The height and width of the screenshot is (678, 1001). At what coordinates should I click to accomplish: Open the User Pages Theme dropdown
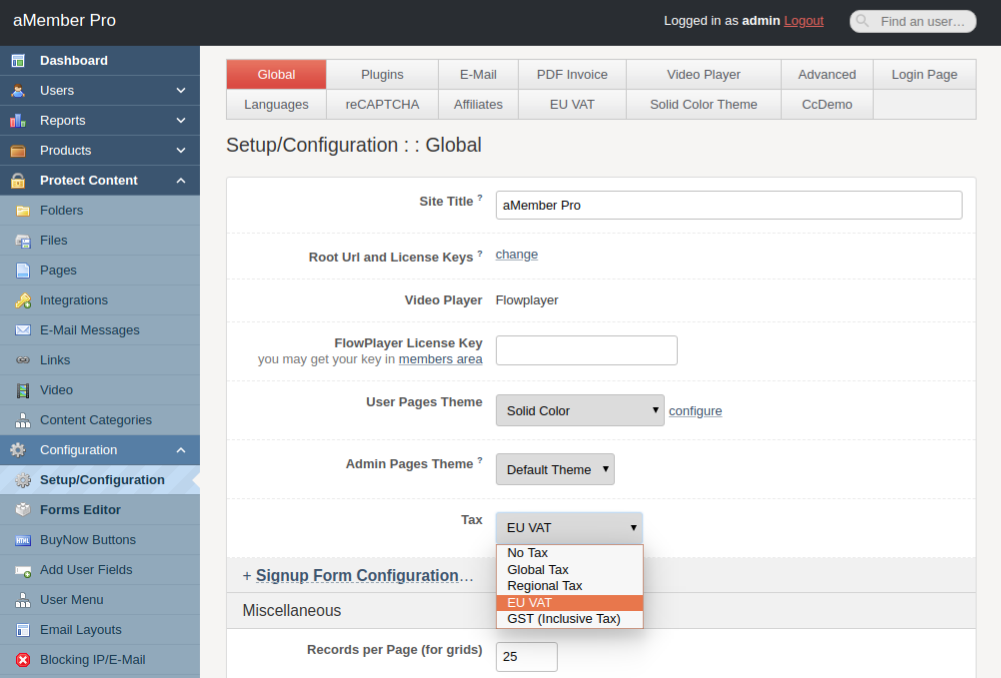coord(579,410)
